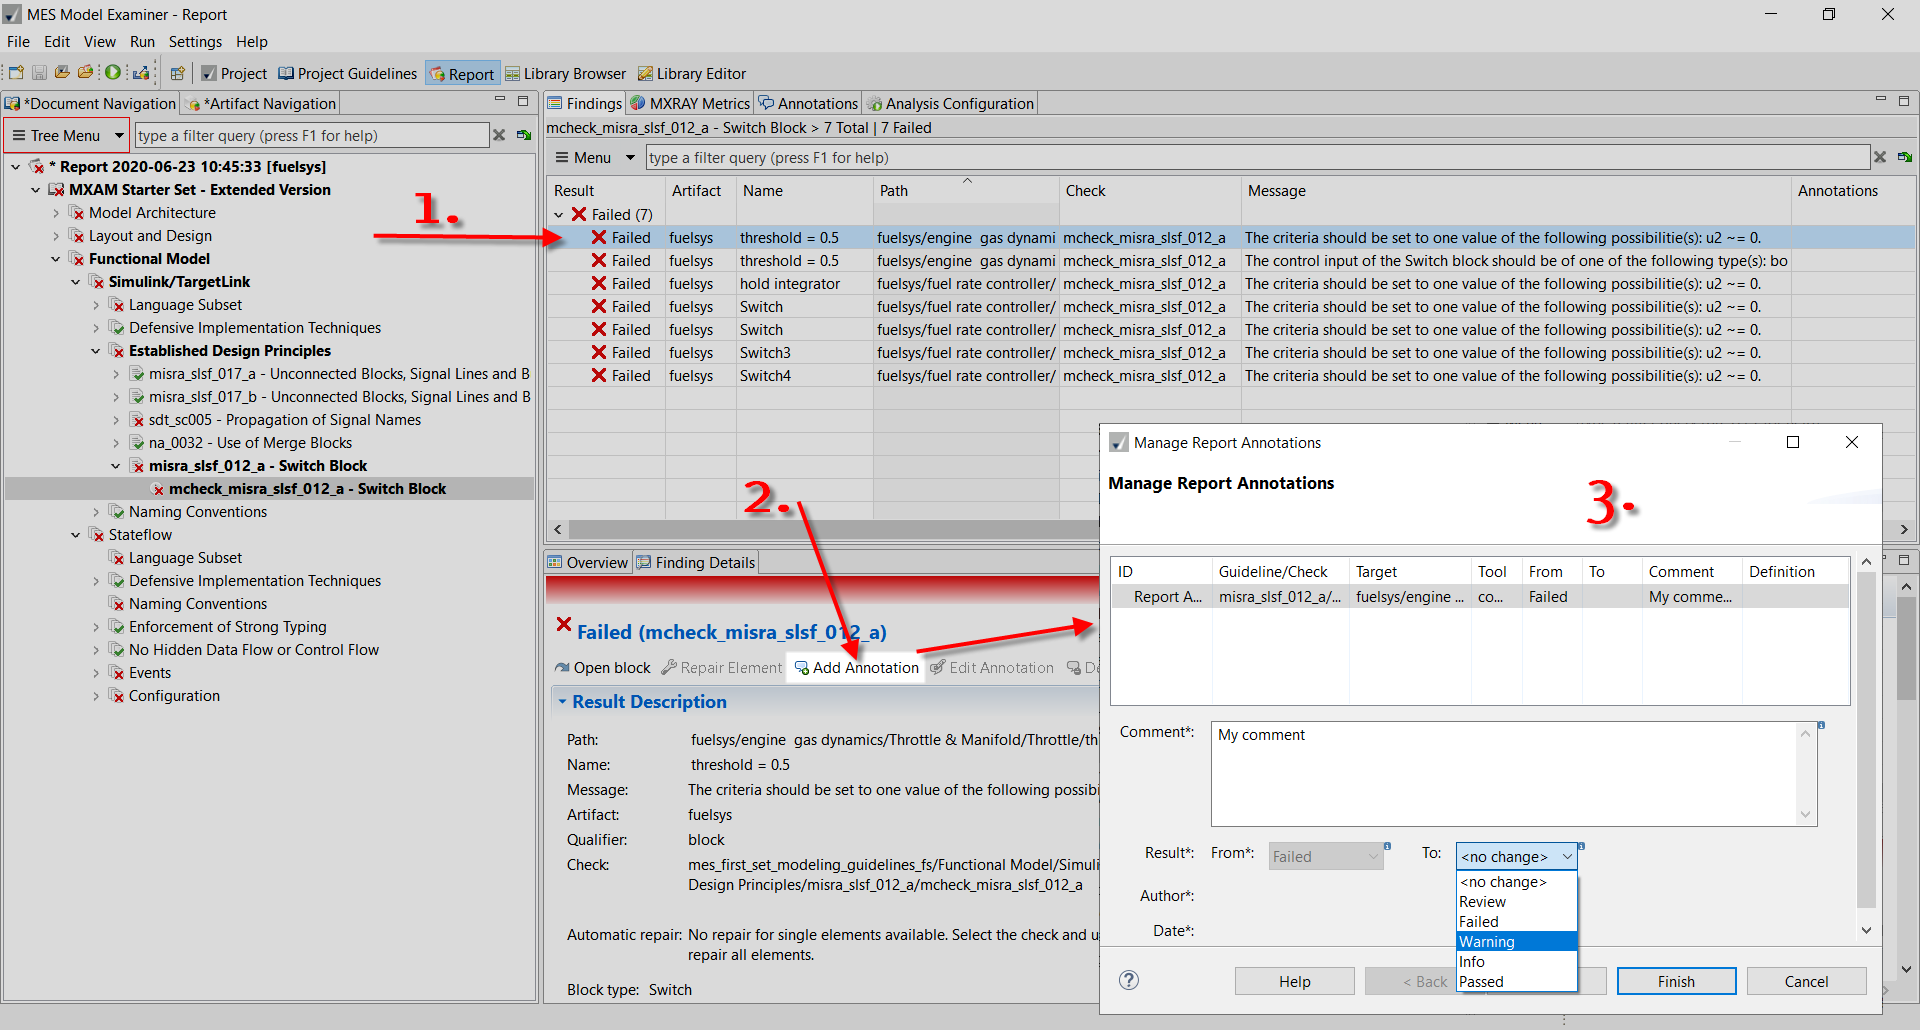Maximize the Document Navigation panel
1920x1030 pixels.
coord(522,101)
